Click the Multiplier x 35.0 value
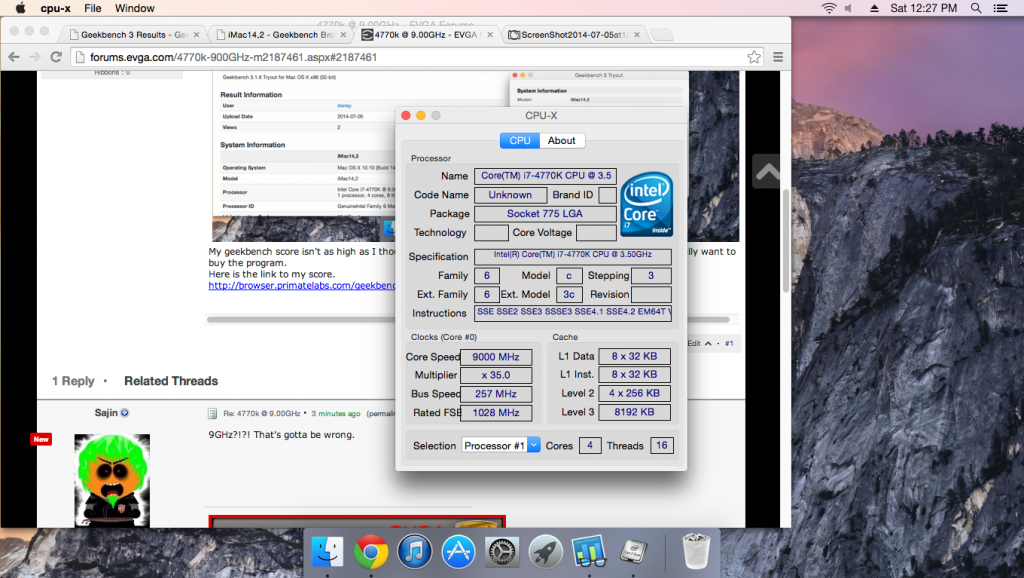Screen dimensions: 1024x578 (496, 375)
